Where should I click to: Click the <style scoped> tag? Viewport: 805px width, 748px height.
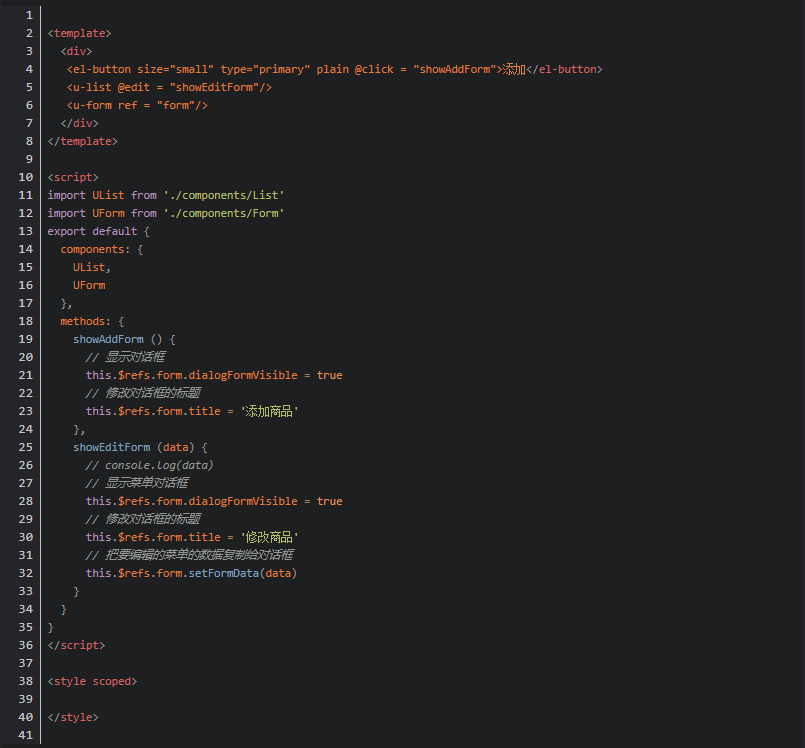click(92, 681)
